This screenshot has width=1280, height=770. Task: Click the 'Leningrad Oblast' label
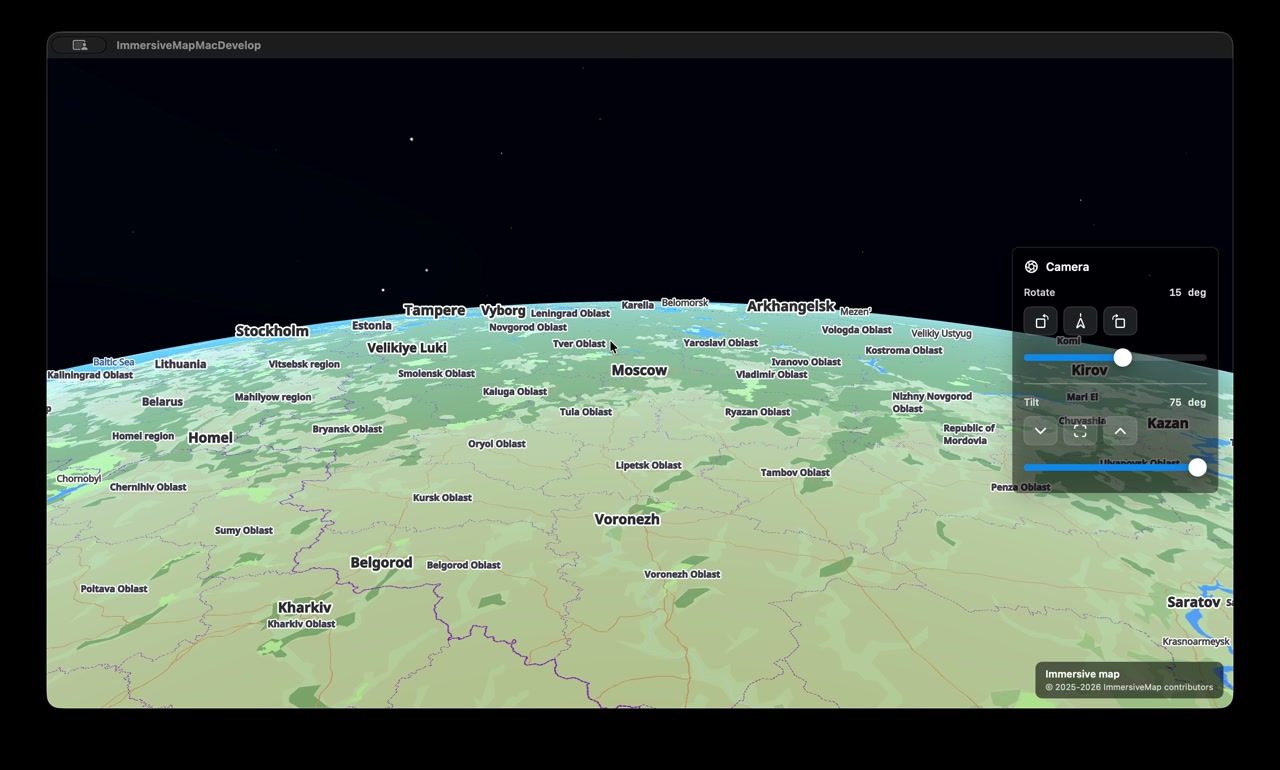point(570,314)
